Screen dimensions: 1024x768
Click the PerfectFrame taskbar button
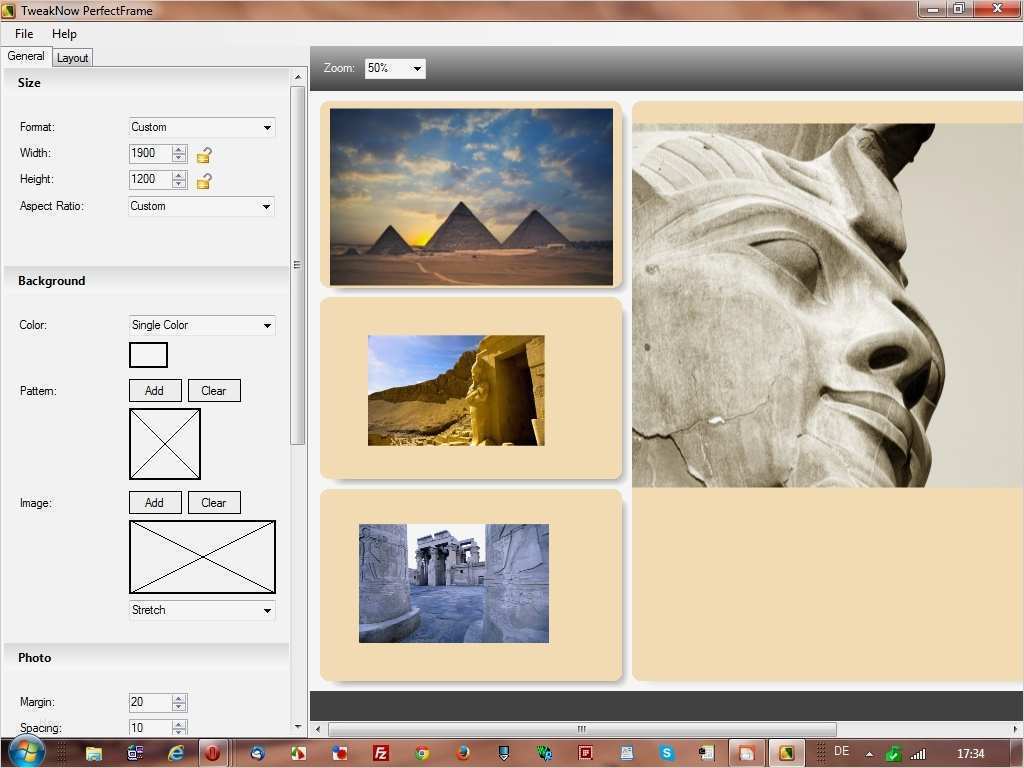(x=786, y=754)
